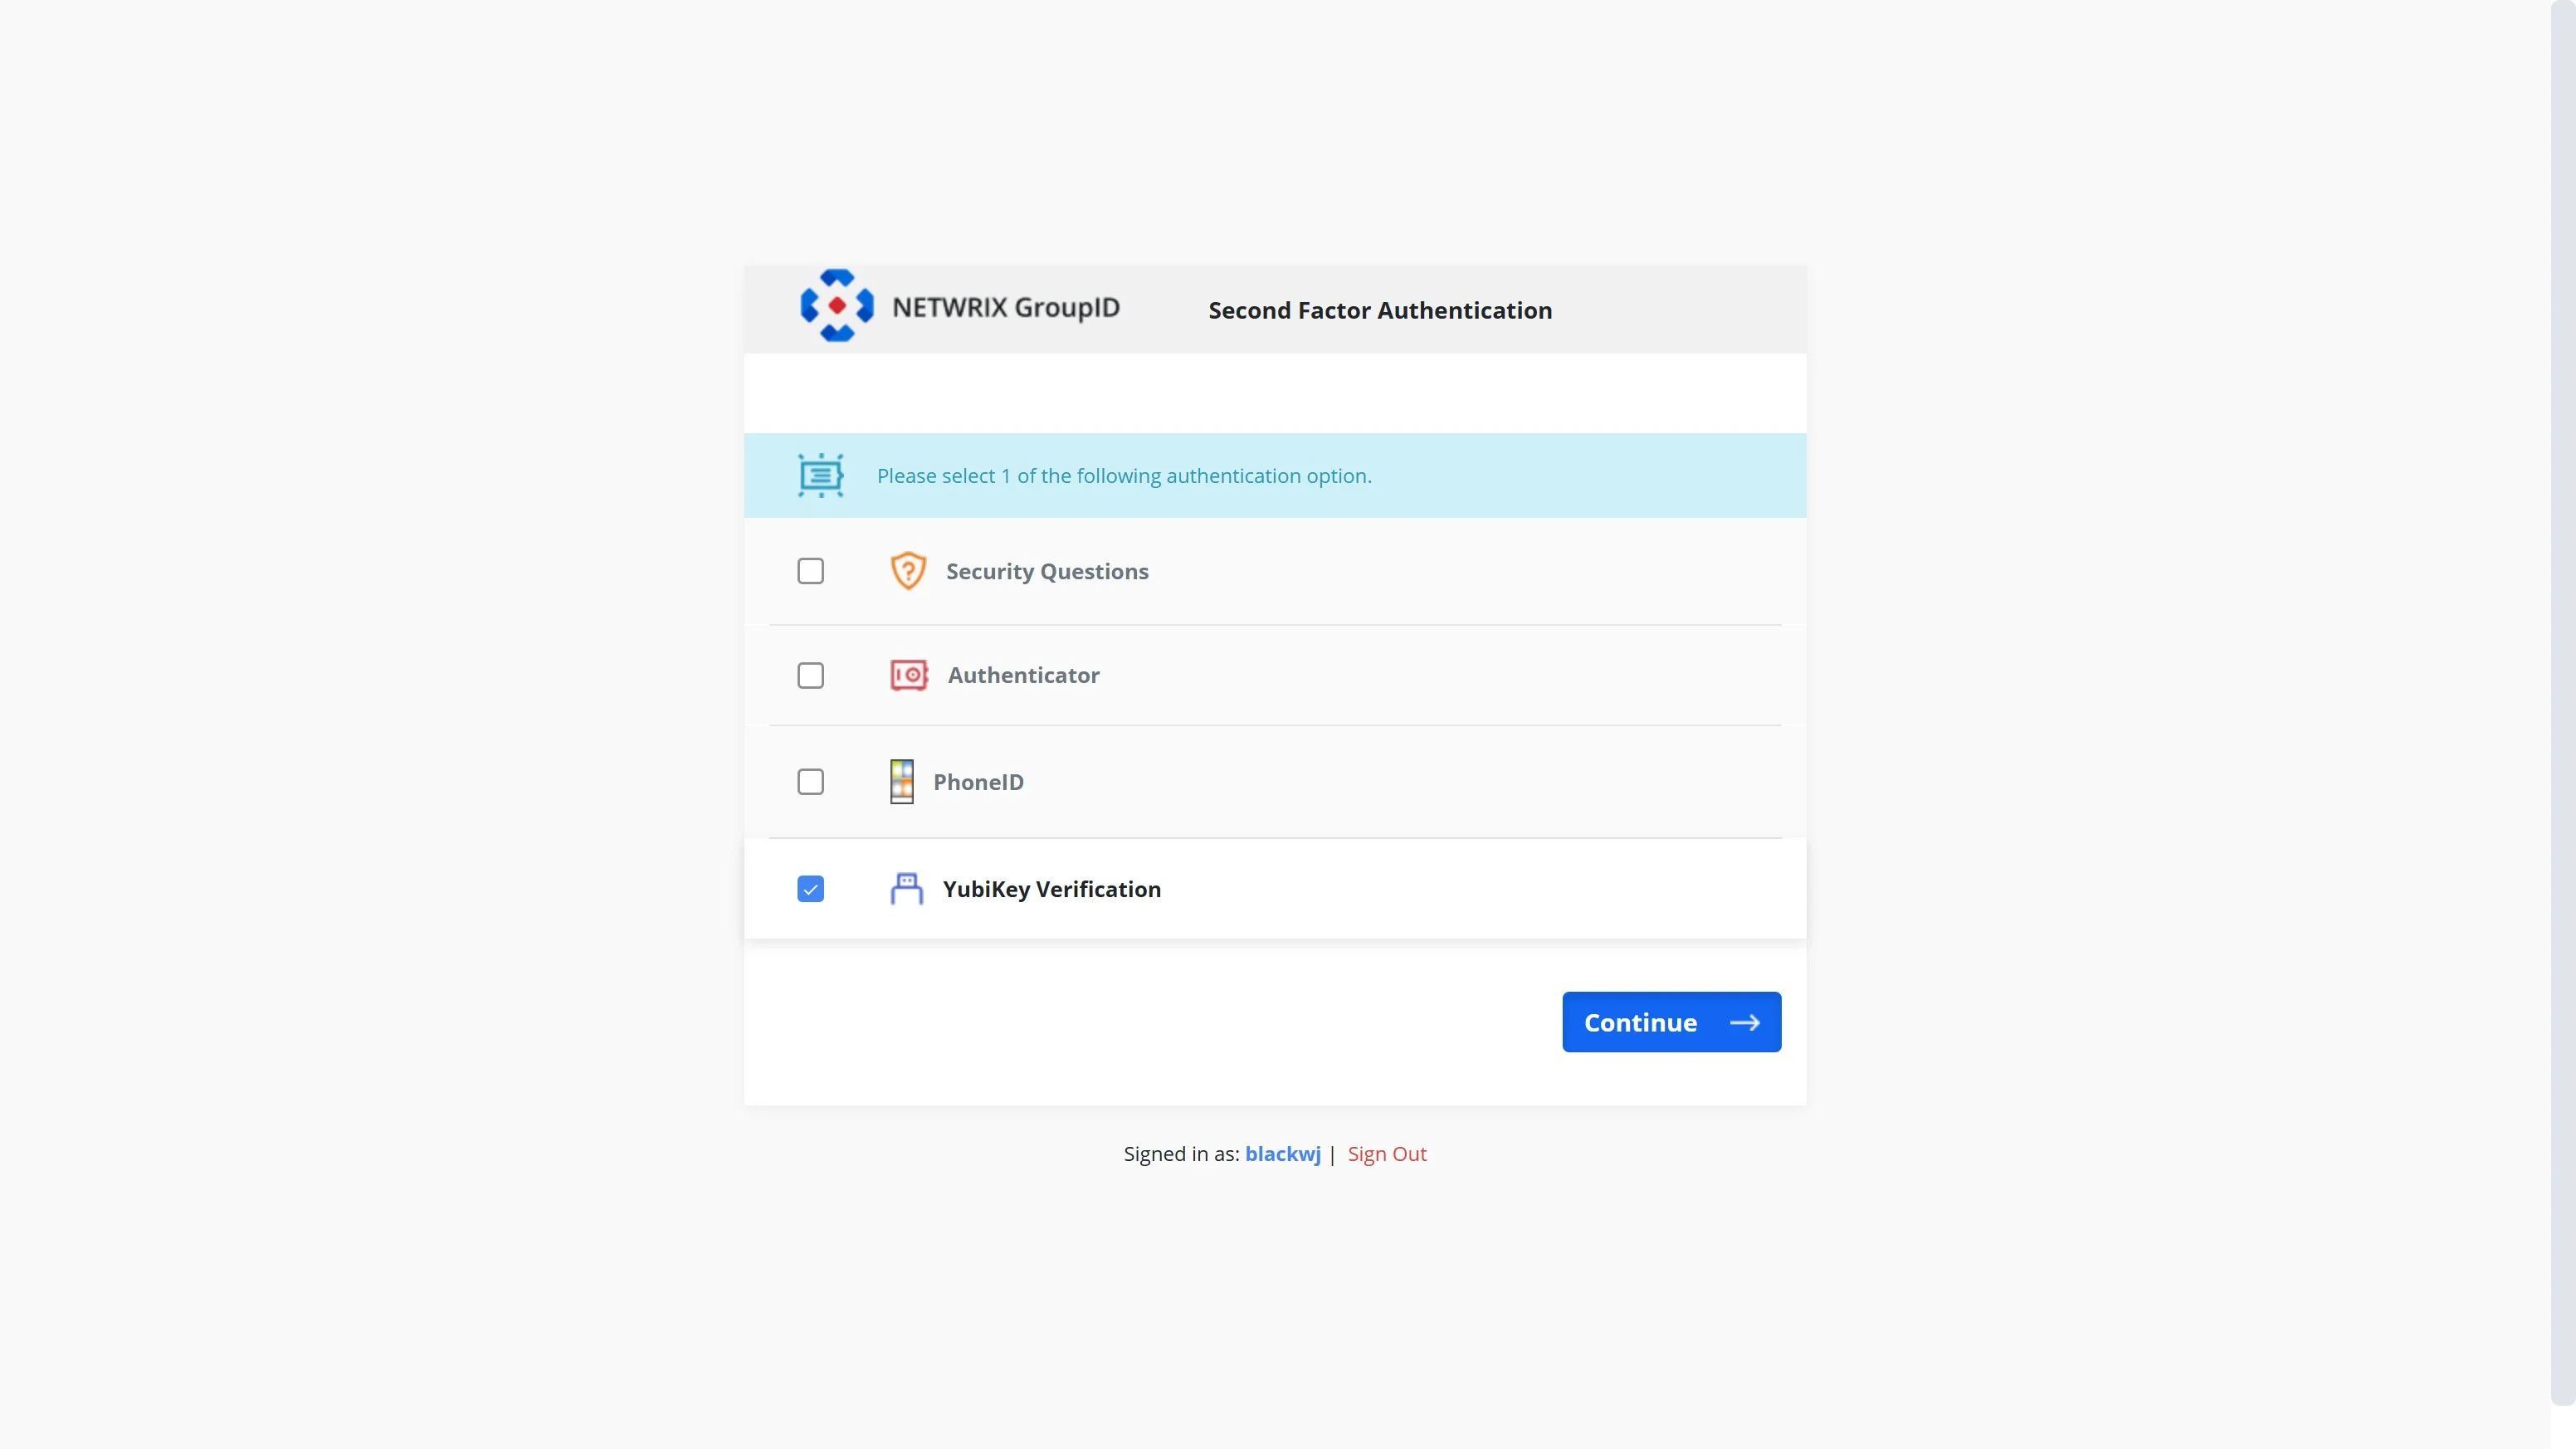2576x1449 pixels.
Task: Click the Continue button
Action: (1671, 1022)
